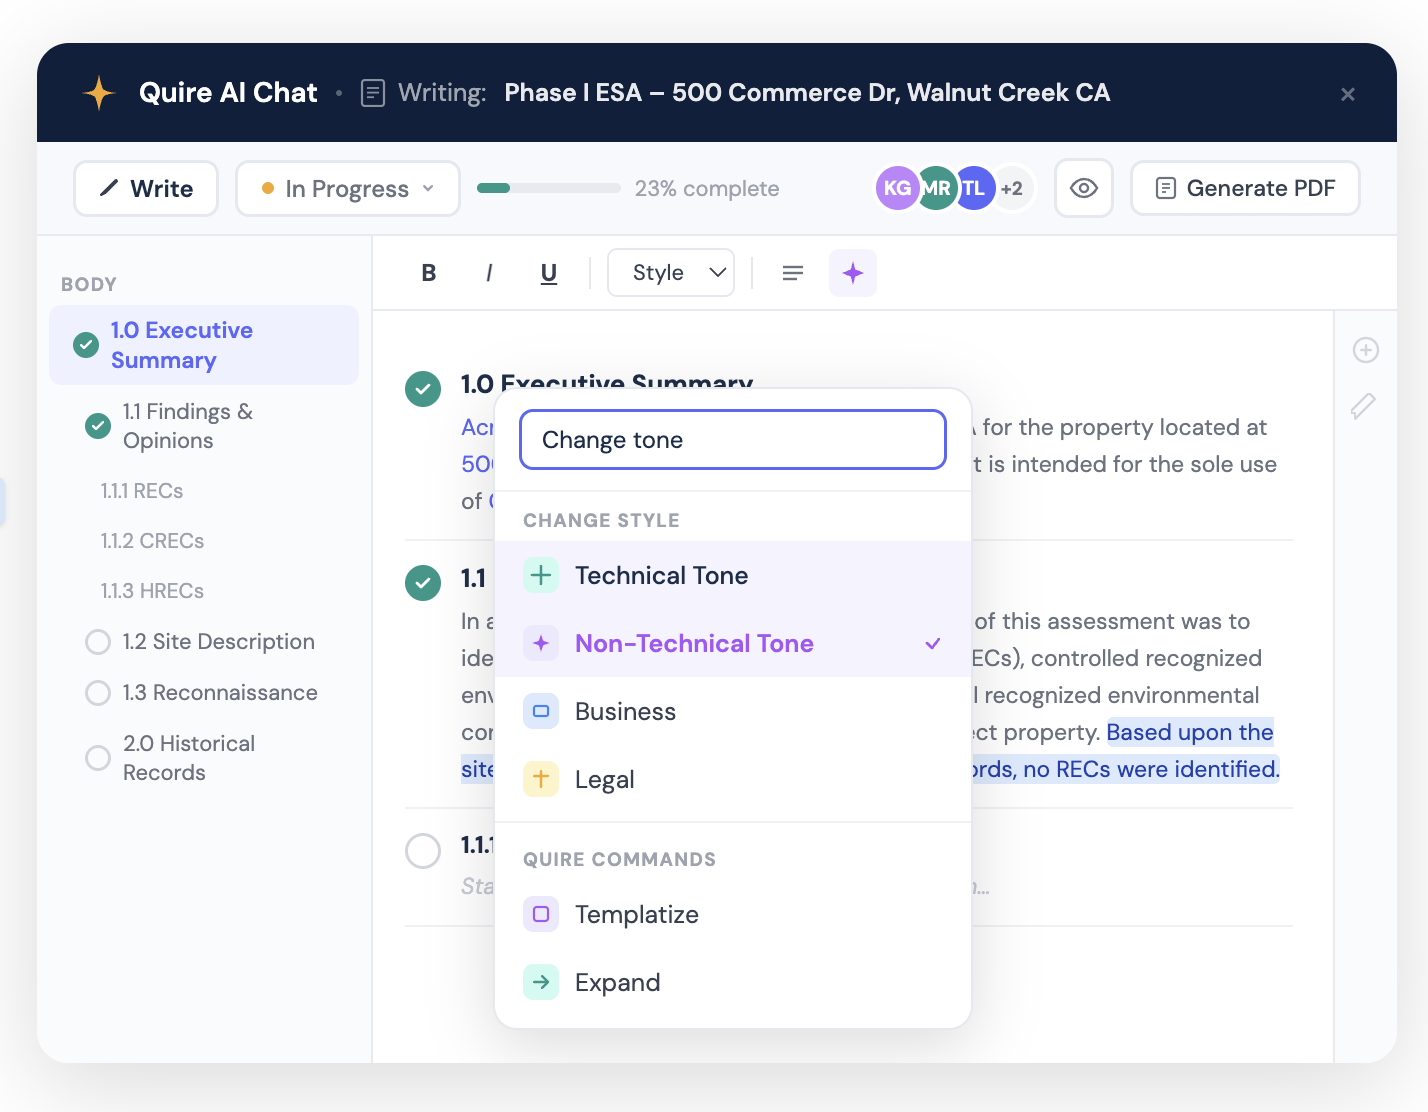Check the 1.2 Site Description circle

click(x=98, y=642)
